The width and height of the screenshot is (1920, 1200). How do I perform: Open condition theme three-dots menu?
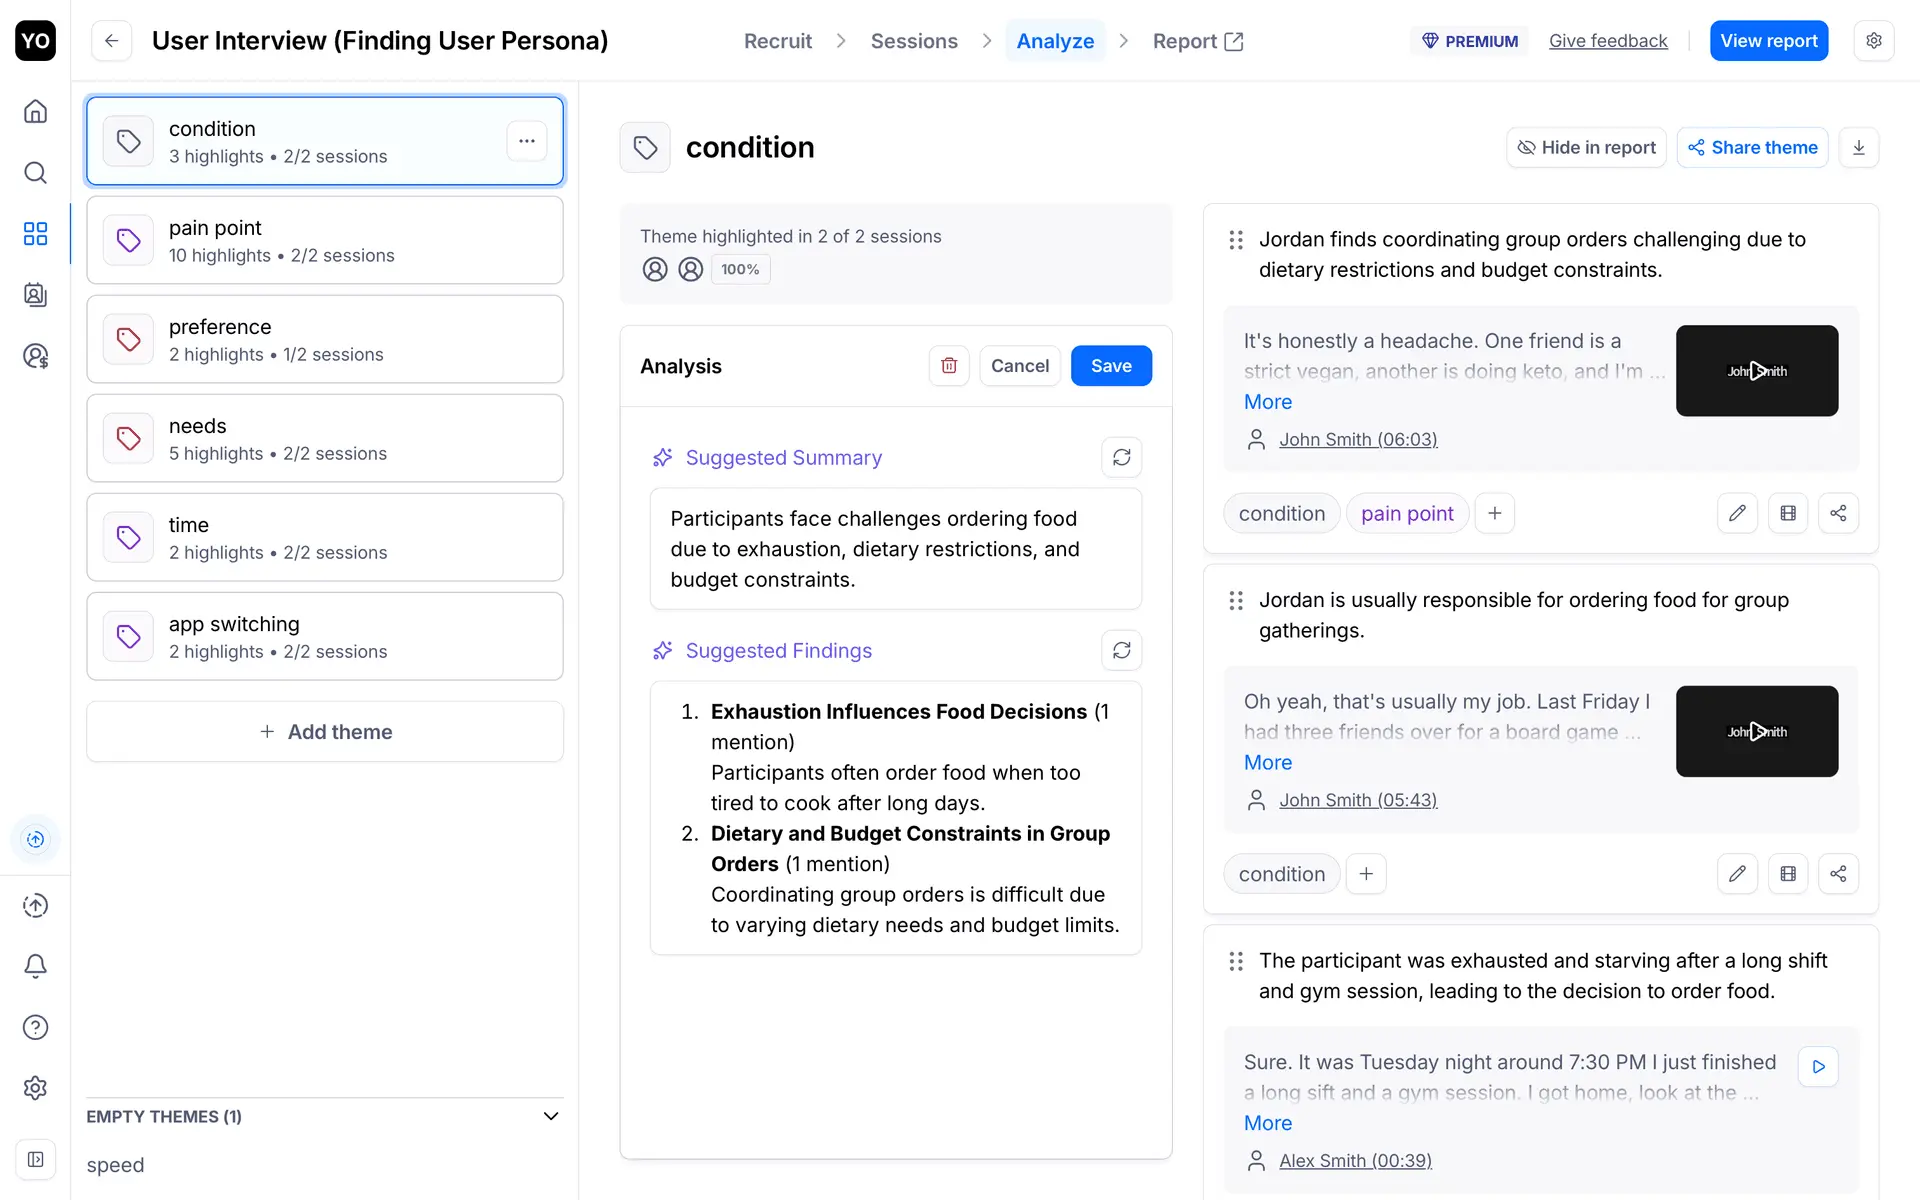pyautogui.click(x=526, y=141)
